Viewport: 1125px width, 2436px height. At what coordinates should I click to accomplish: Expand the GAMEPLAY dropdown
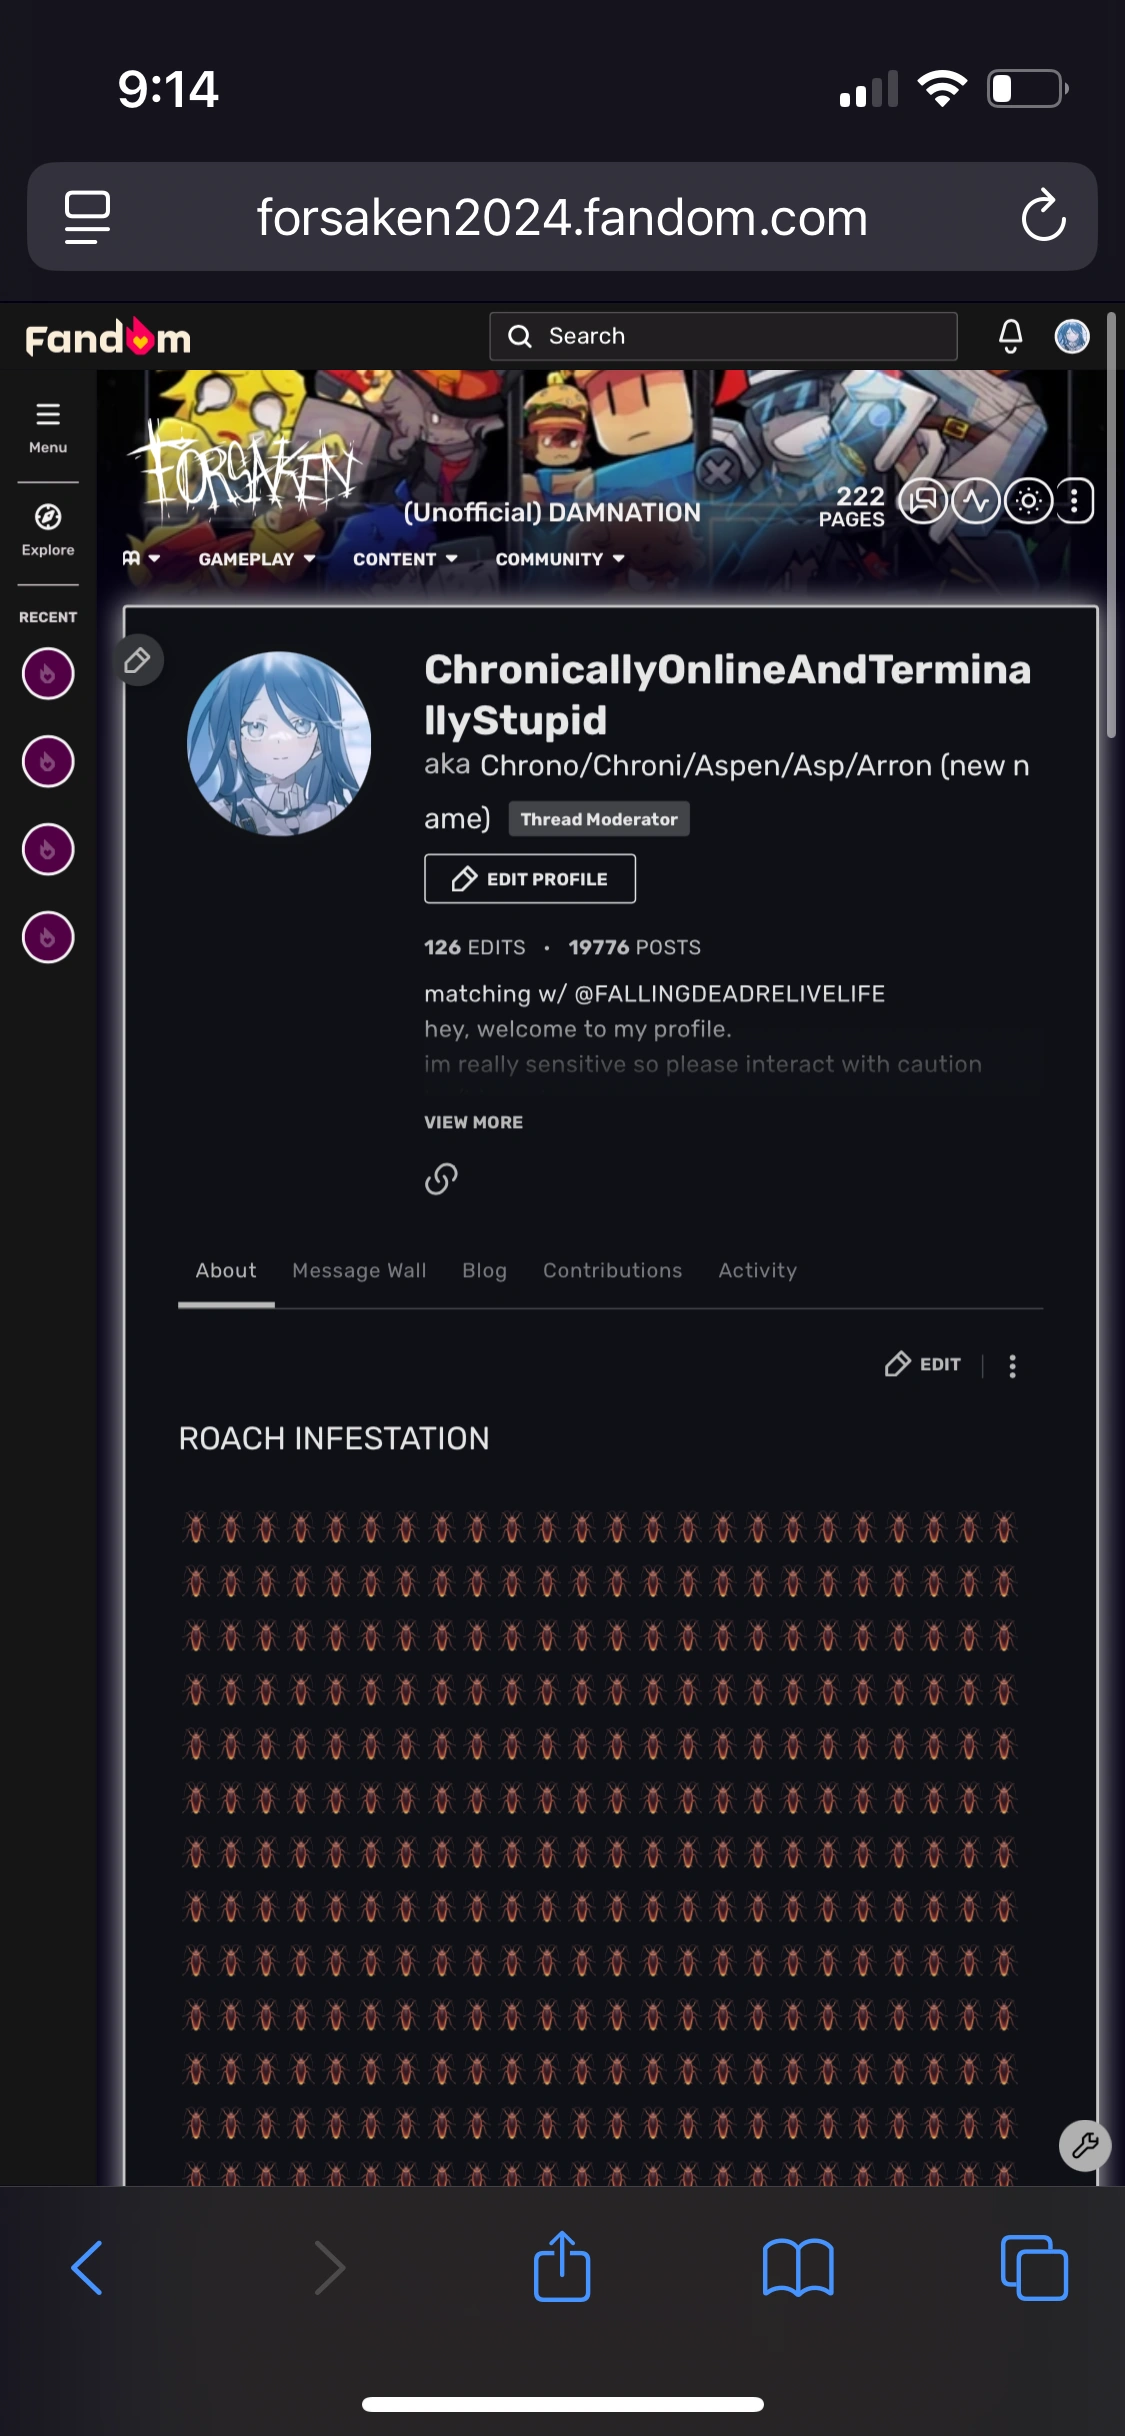[257, 559]
